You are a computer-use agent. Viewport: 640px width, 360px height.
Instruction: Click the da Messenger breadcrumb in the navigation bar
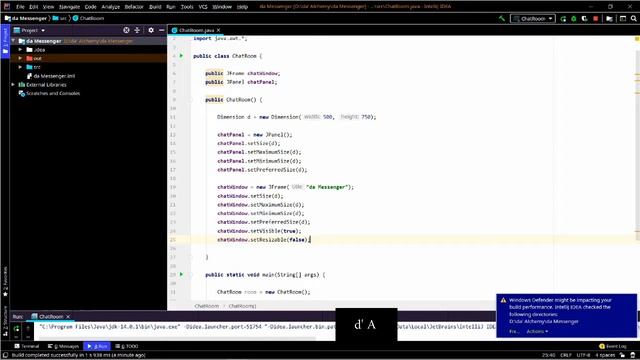click(27, 18)
